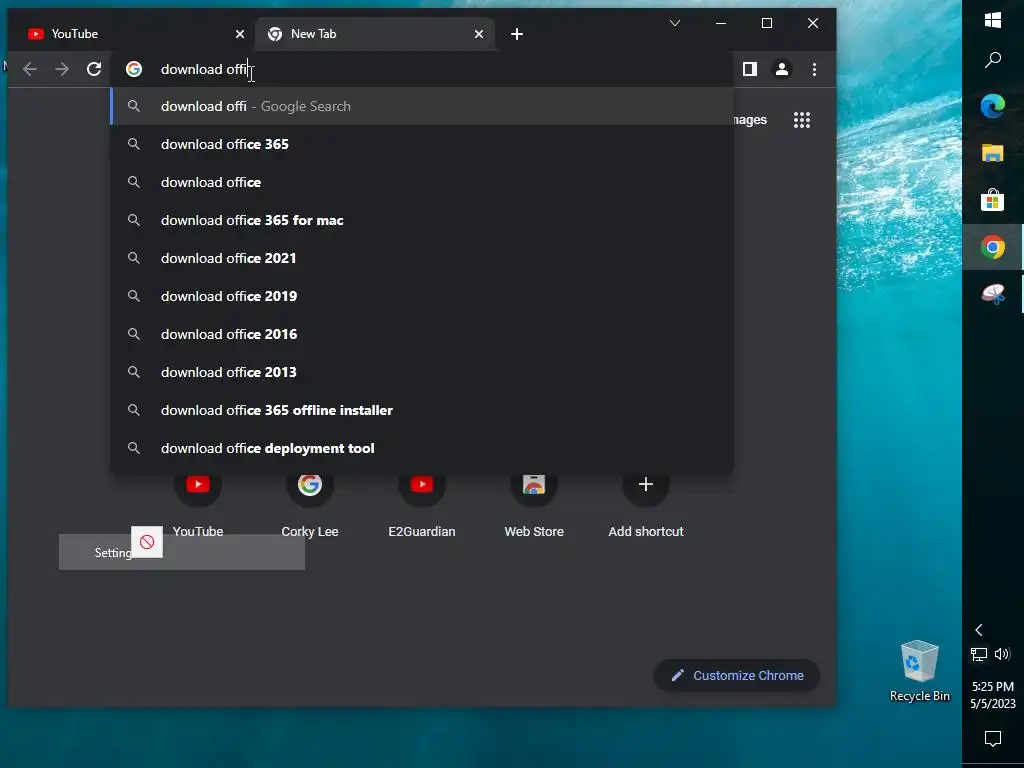Open the Chrome profile avatar icon
Screen dimensions: 1024x768
(x=782, y=69)
